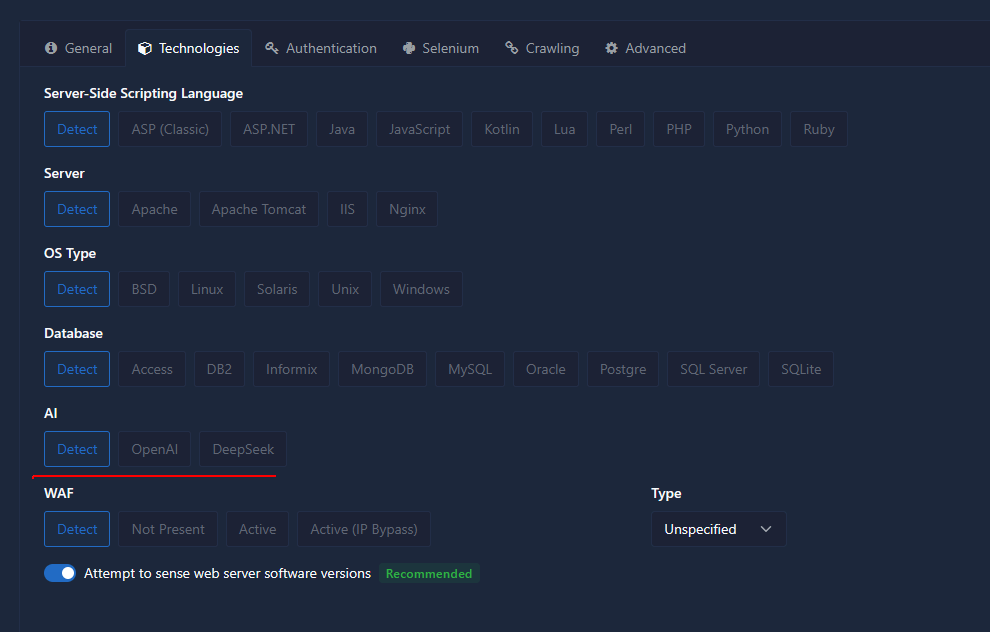Select Lua as scripting language

point(564,129)
